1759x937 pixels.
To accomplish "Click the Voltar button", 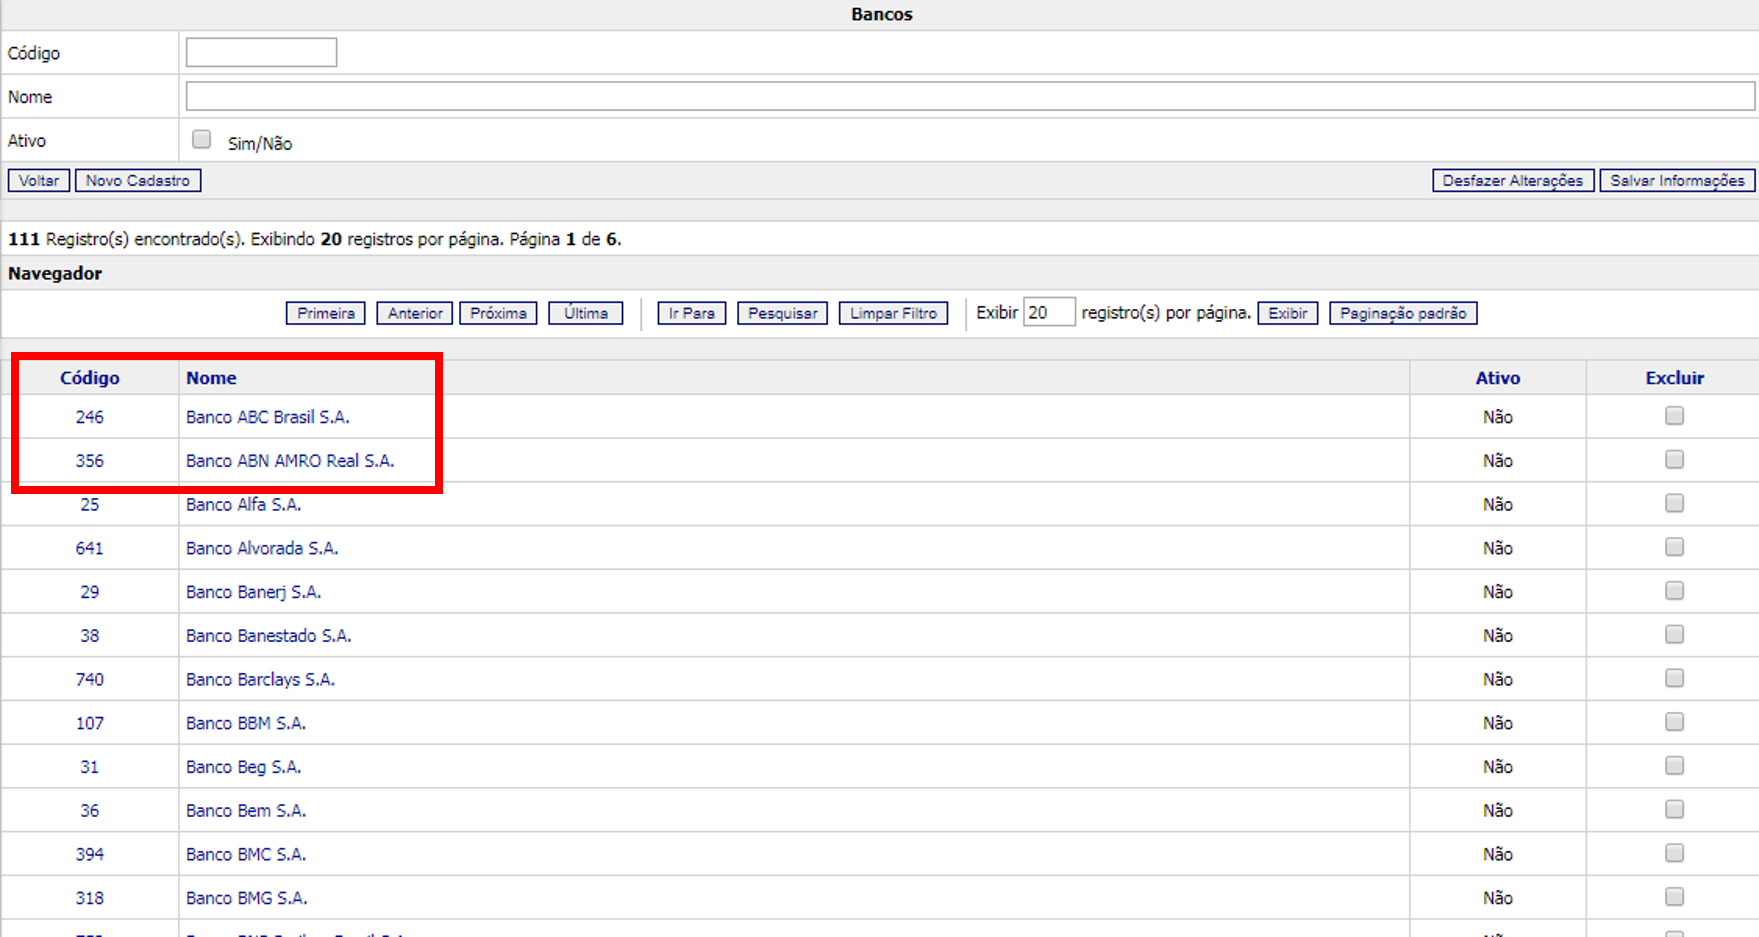I will point(39,180).
